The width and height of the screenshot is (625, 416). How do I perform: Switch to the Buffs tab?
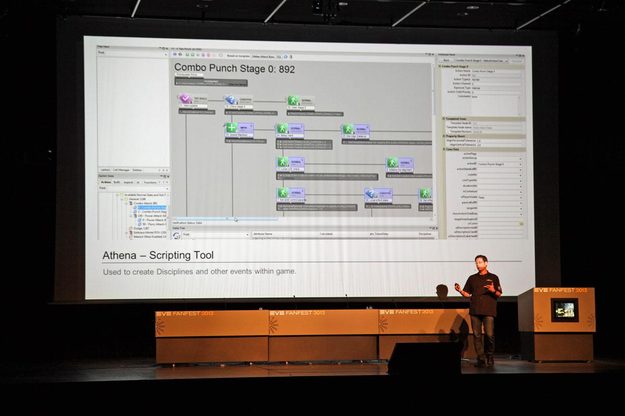(117, 182)
